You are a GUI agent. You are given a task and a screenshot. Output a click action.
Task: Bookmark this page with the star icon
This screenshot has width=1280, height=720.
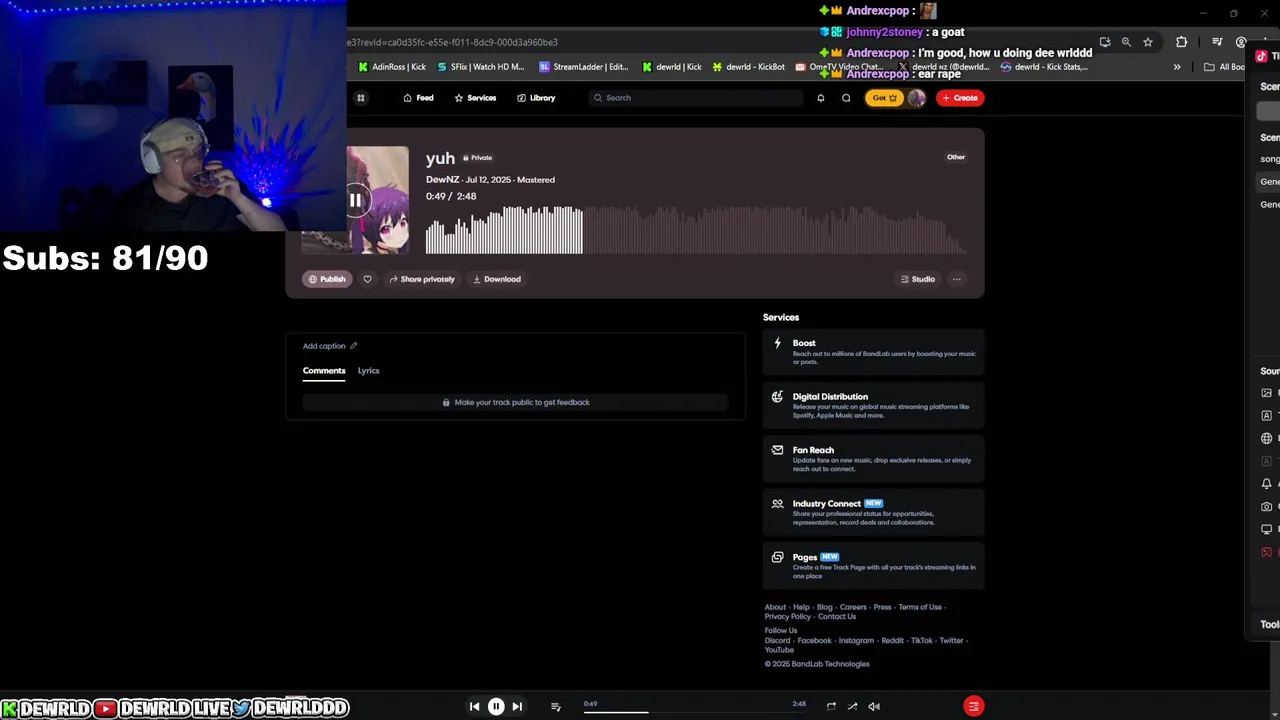(1148, 42)
